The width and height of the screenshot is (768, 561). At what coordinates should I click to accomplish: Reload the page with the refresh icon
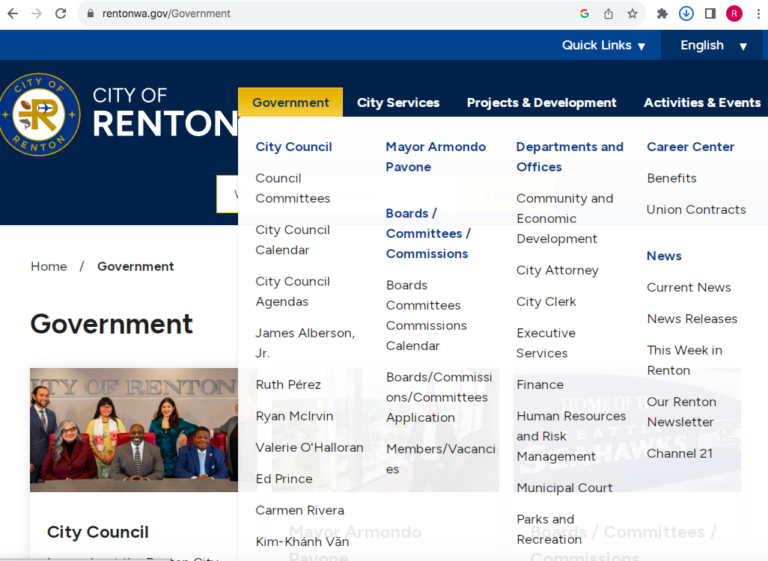[x=61, y=14]
